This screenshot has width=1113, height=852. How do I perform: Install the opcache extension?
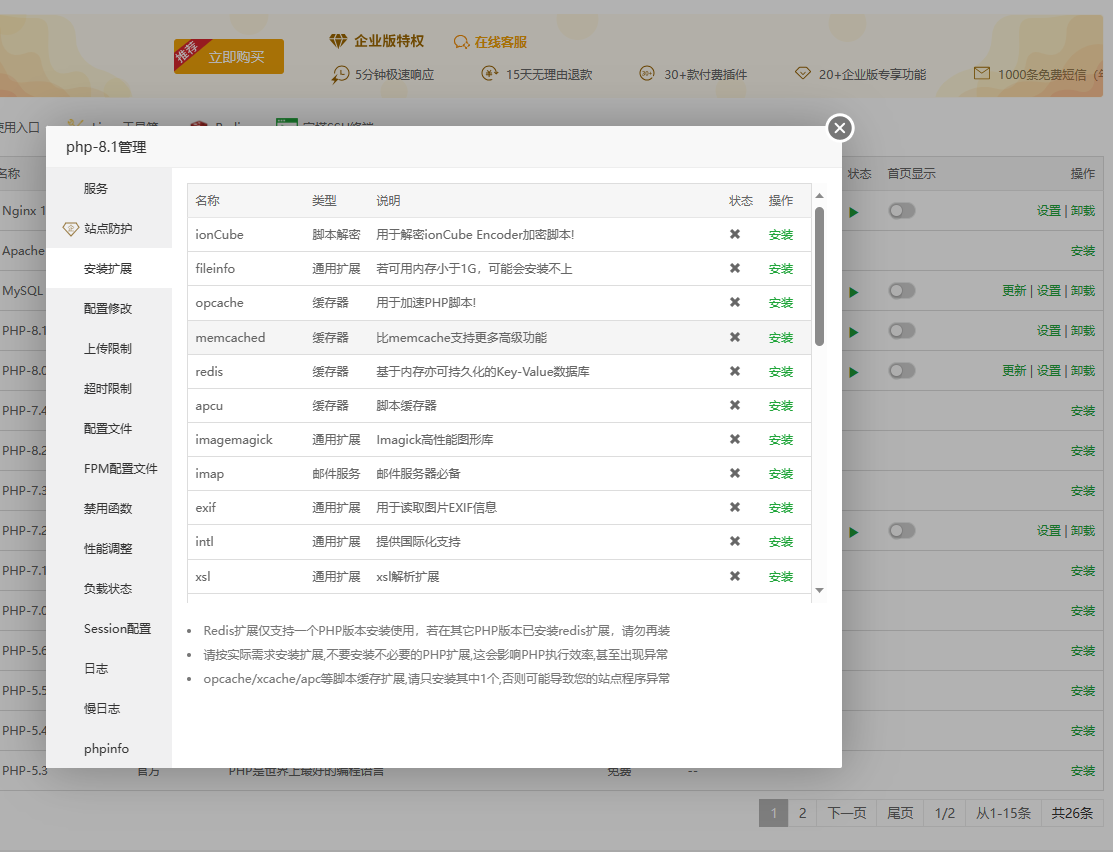[781, 302]
